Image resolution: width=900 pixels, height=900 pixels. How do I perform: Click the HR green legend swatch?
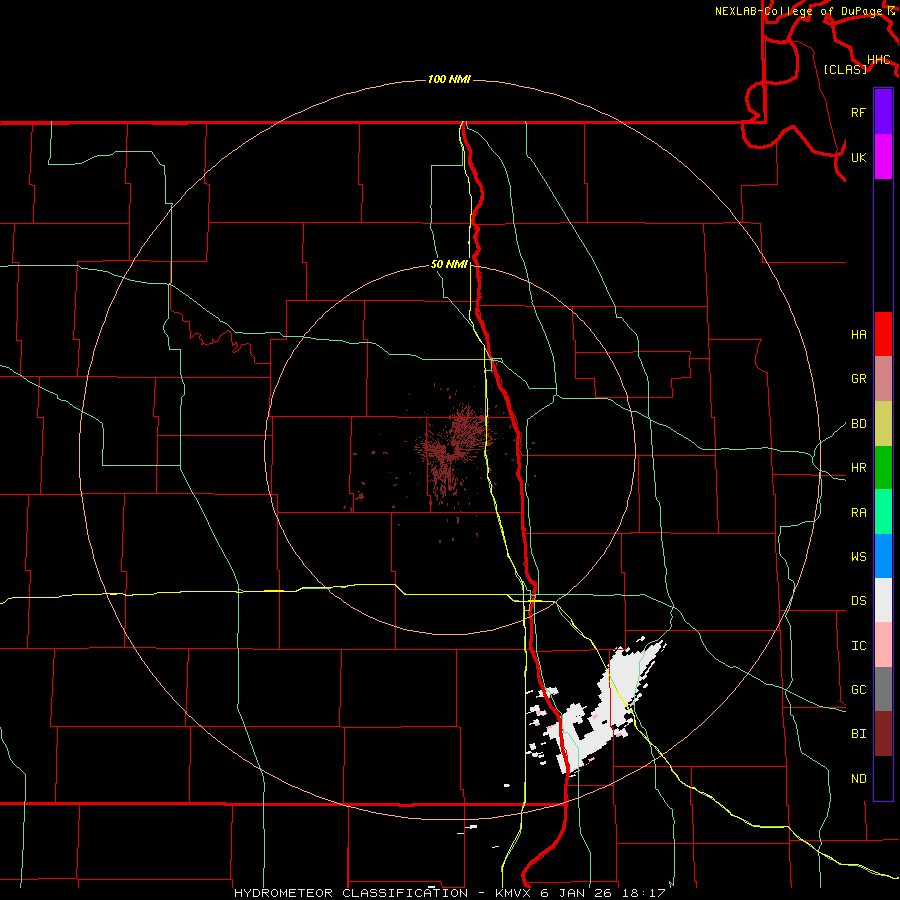pyautogui.click(x=883, y=468)
